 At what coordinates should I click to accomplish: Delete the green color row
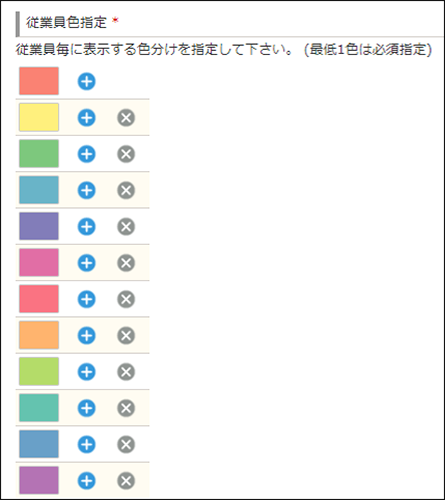click(x=126, y=154)
